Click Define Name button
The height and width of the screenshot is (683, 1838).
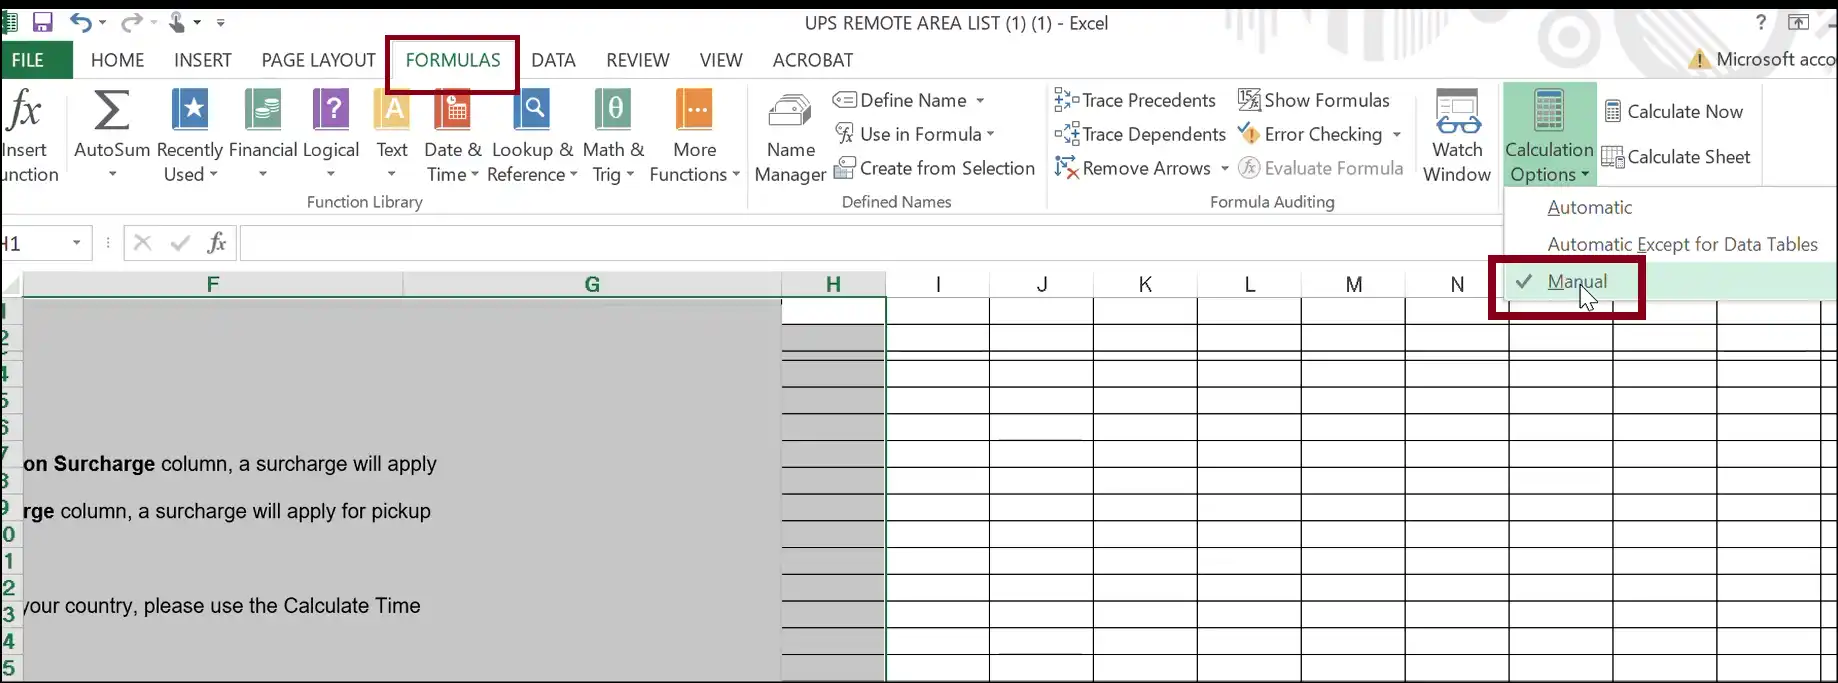tap(900, 100)
